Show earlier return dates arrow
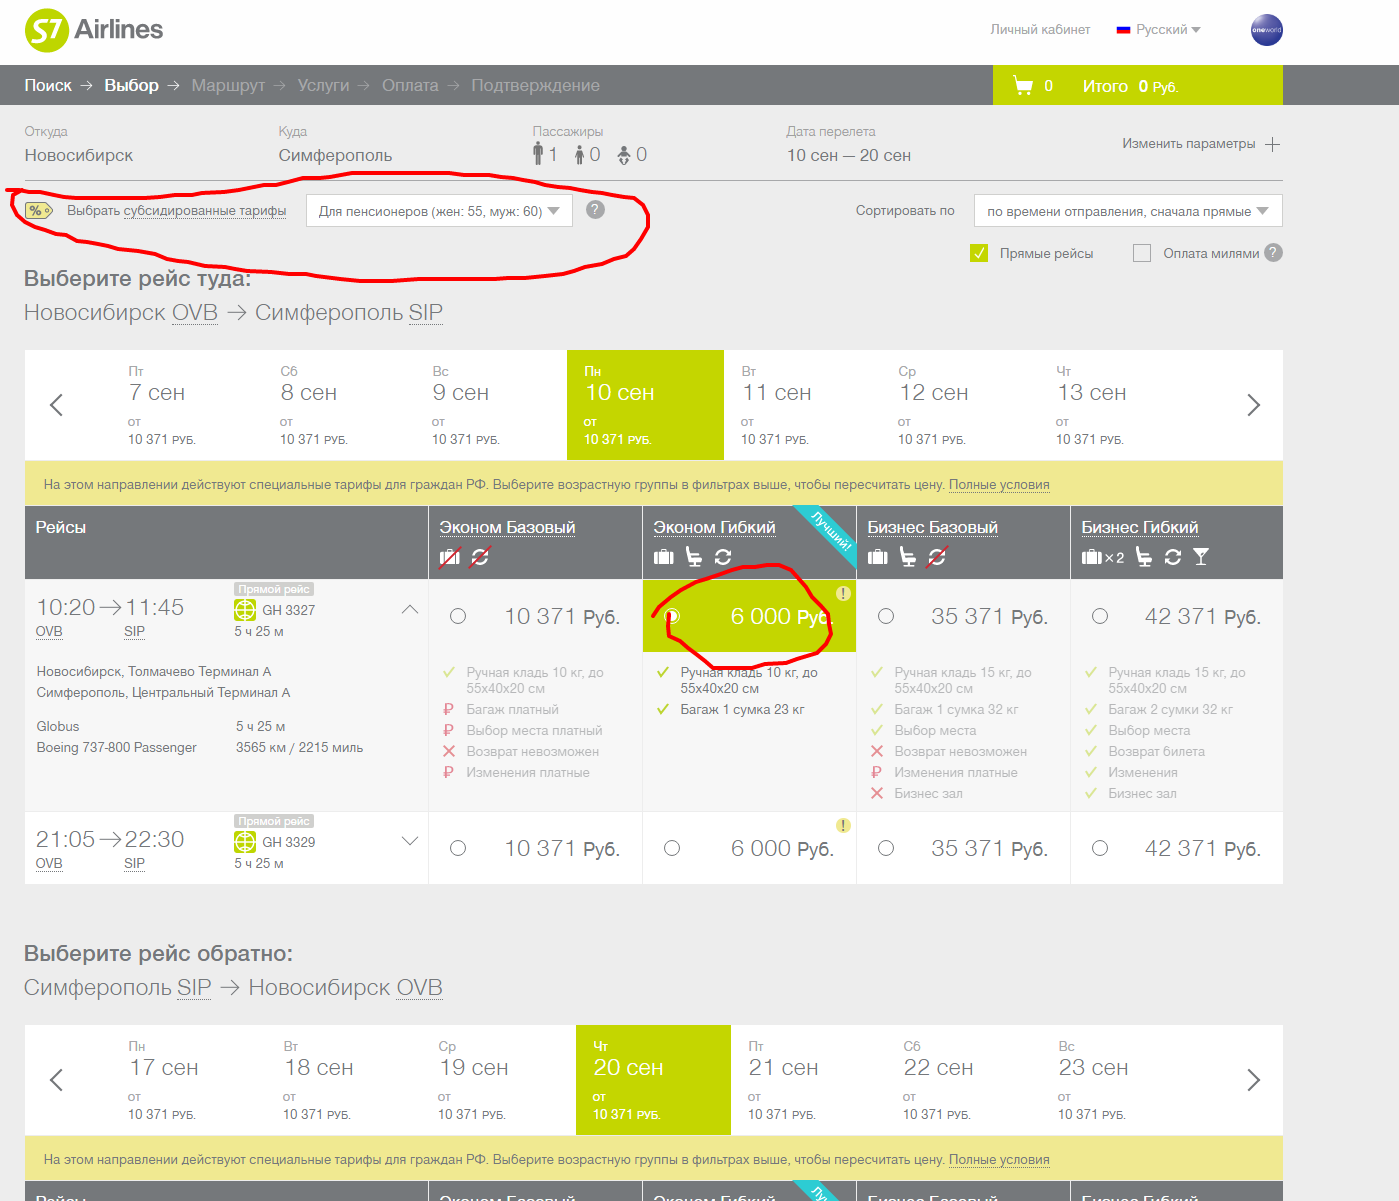The height and width of the screenshot is (1201, 1399). tap(56, 1080)
